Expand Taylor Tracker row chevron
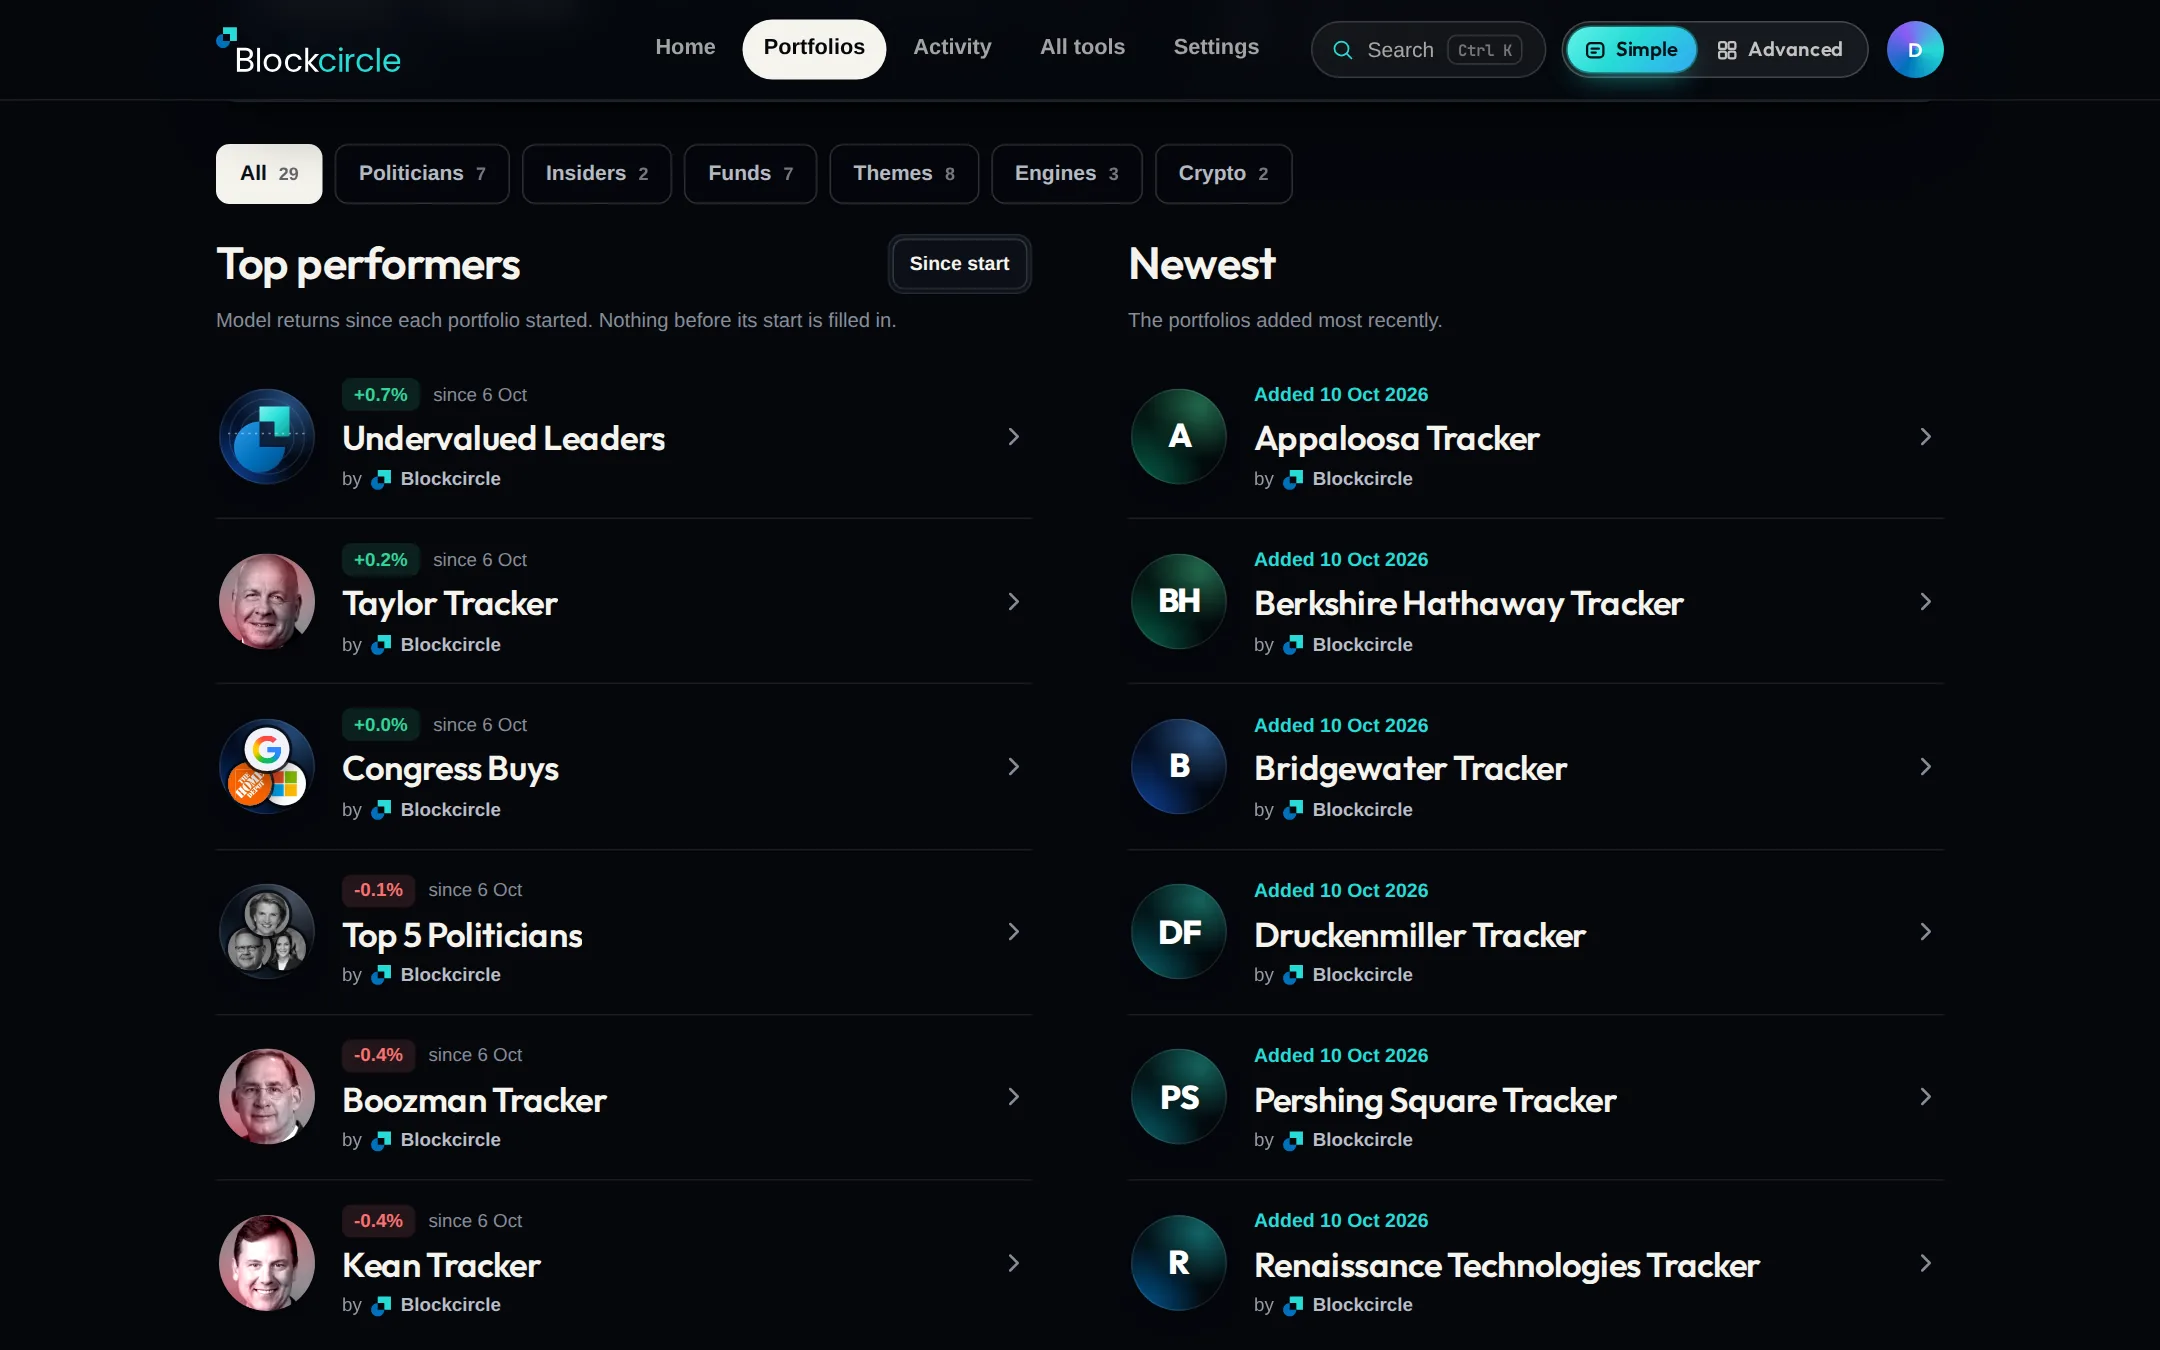Viewport: 2160px width, 1350px height. [1014, 602]
